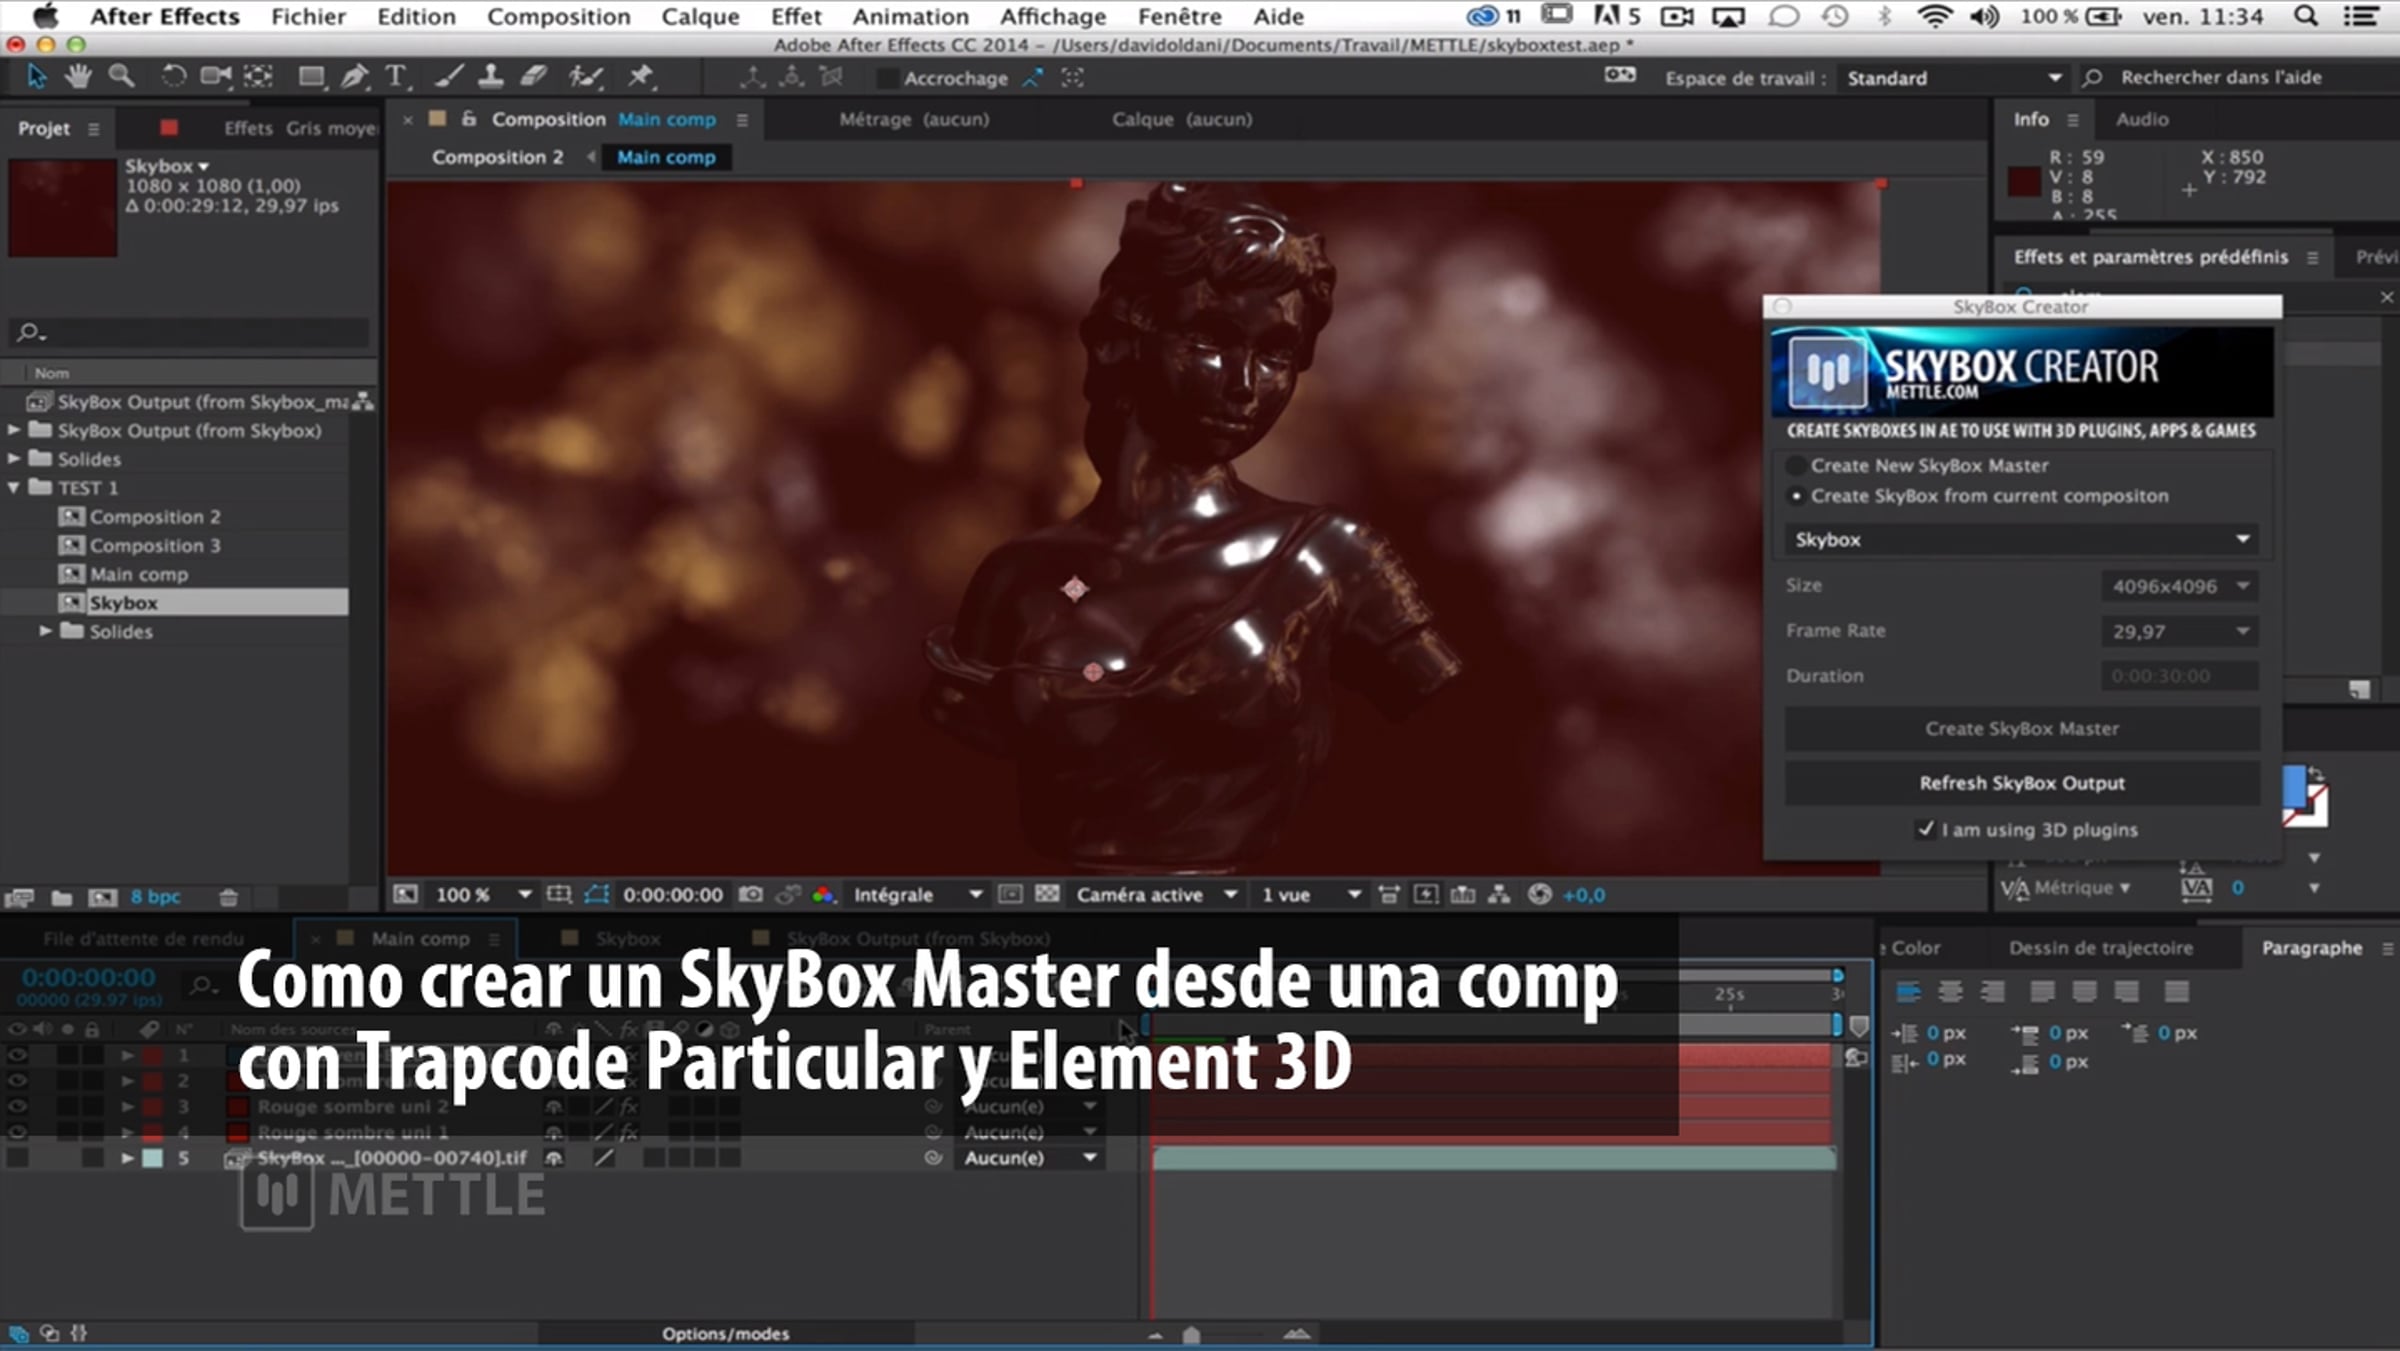Image resolution: width=2400 pixels, height=1351 pixels.
Task: Center-align the paragraph text
Action: tap(1950, 991)
